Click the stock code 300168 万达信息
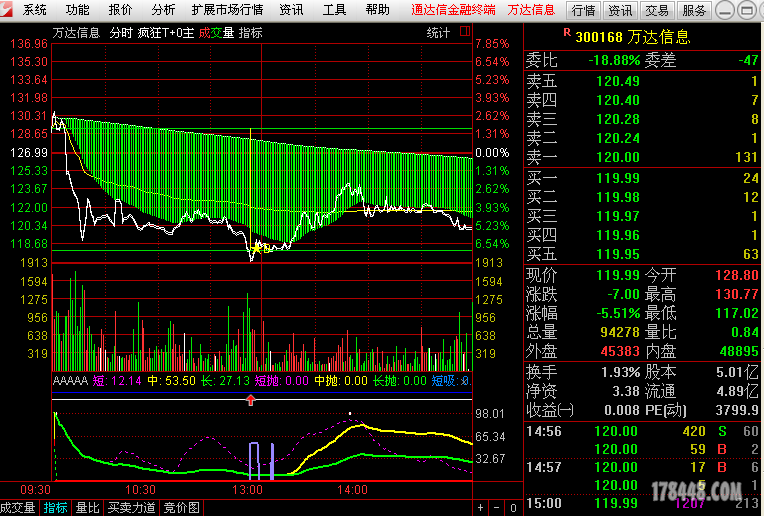The image size is (764, 516). tap(632, 37)
